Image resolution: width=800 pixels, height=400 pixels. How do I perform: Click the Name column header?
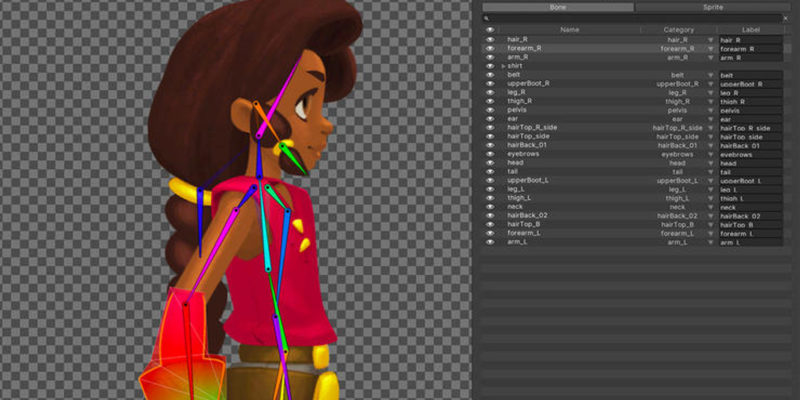coord(569,30)
